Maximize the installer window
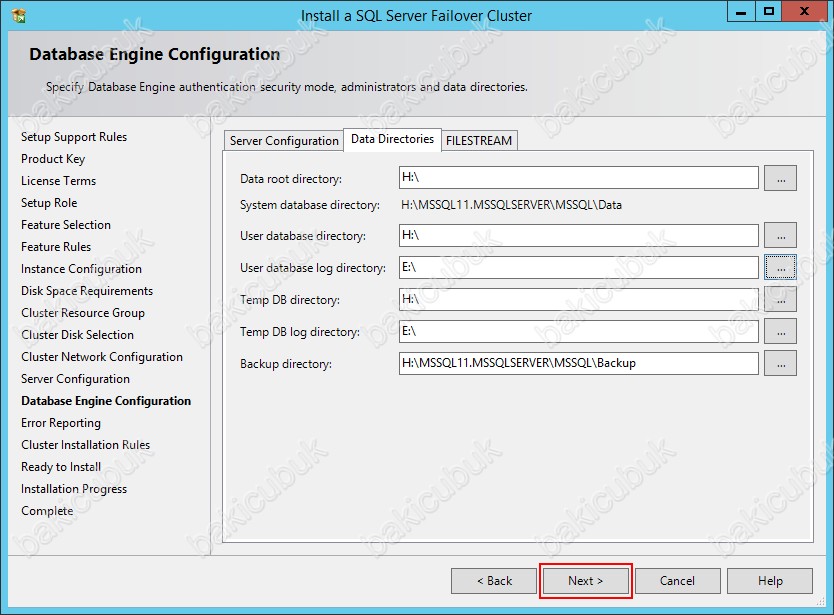 (769, 12)
